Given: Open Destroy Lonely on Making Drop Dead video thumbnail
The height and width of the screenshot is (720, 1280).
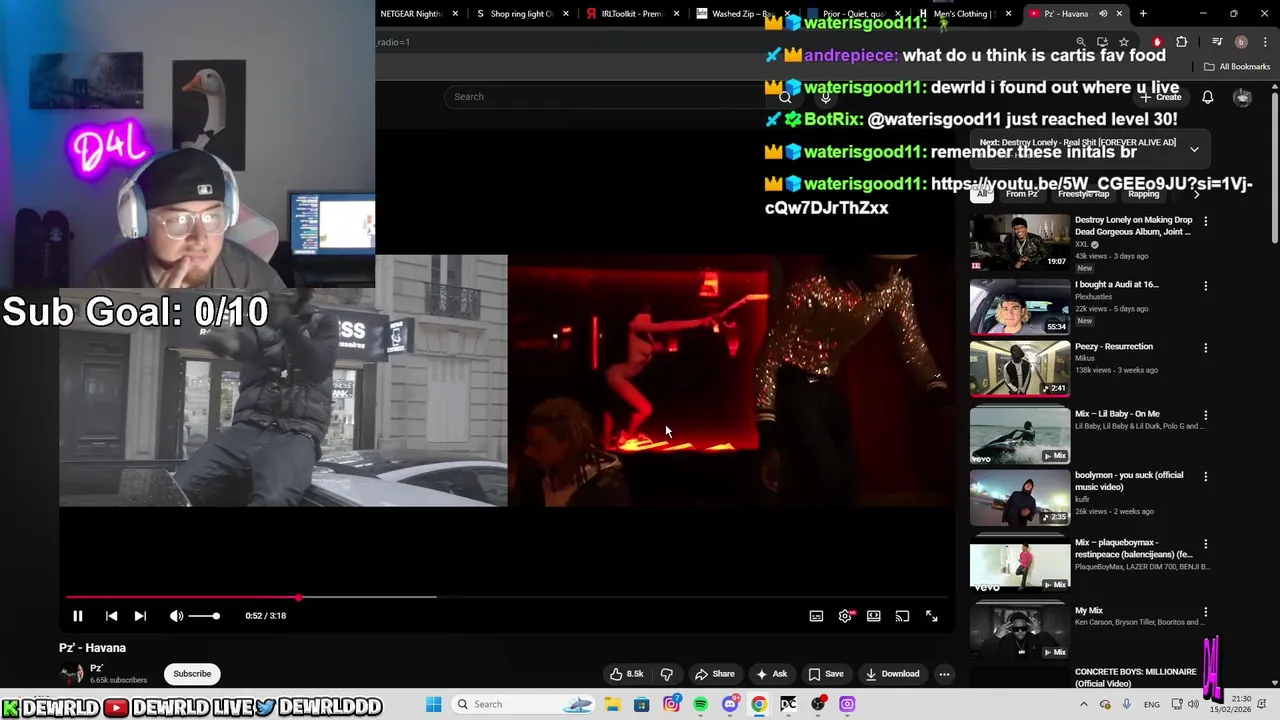Looking at the screenshot, I should [x=1019, y=242].
